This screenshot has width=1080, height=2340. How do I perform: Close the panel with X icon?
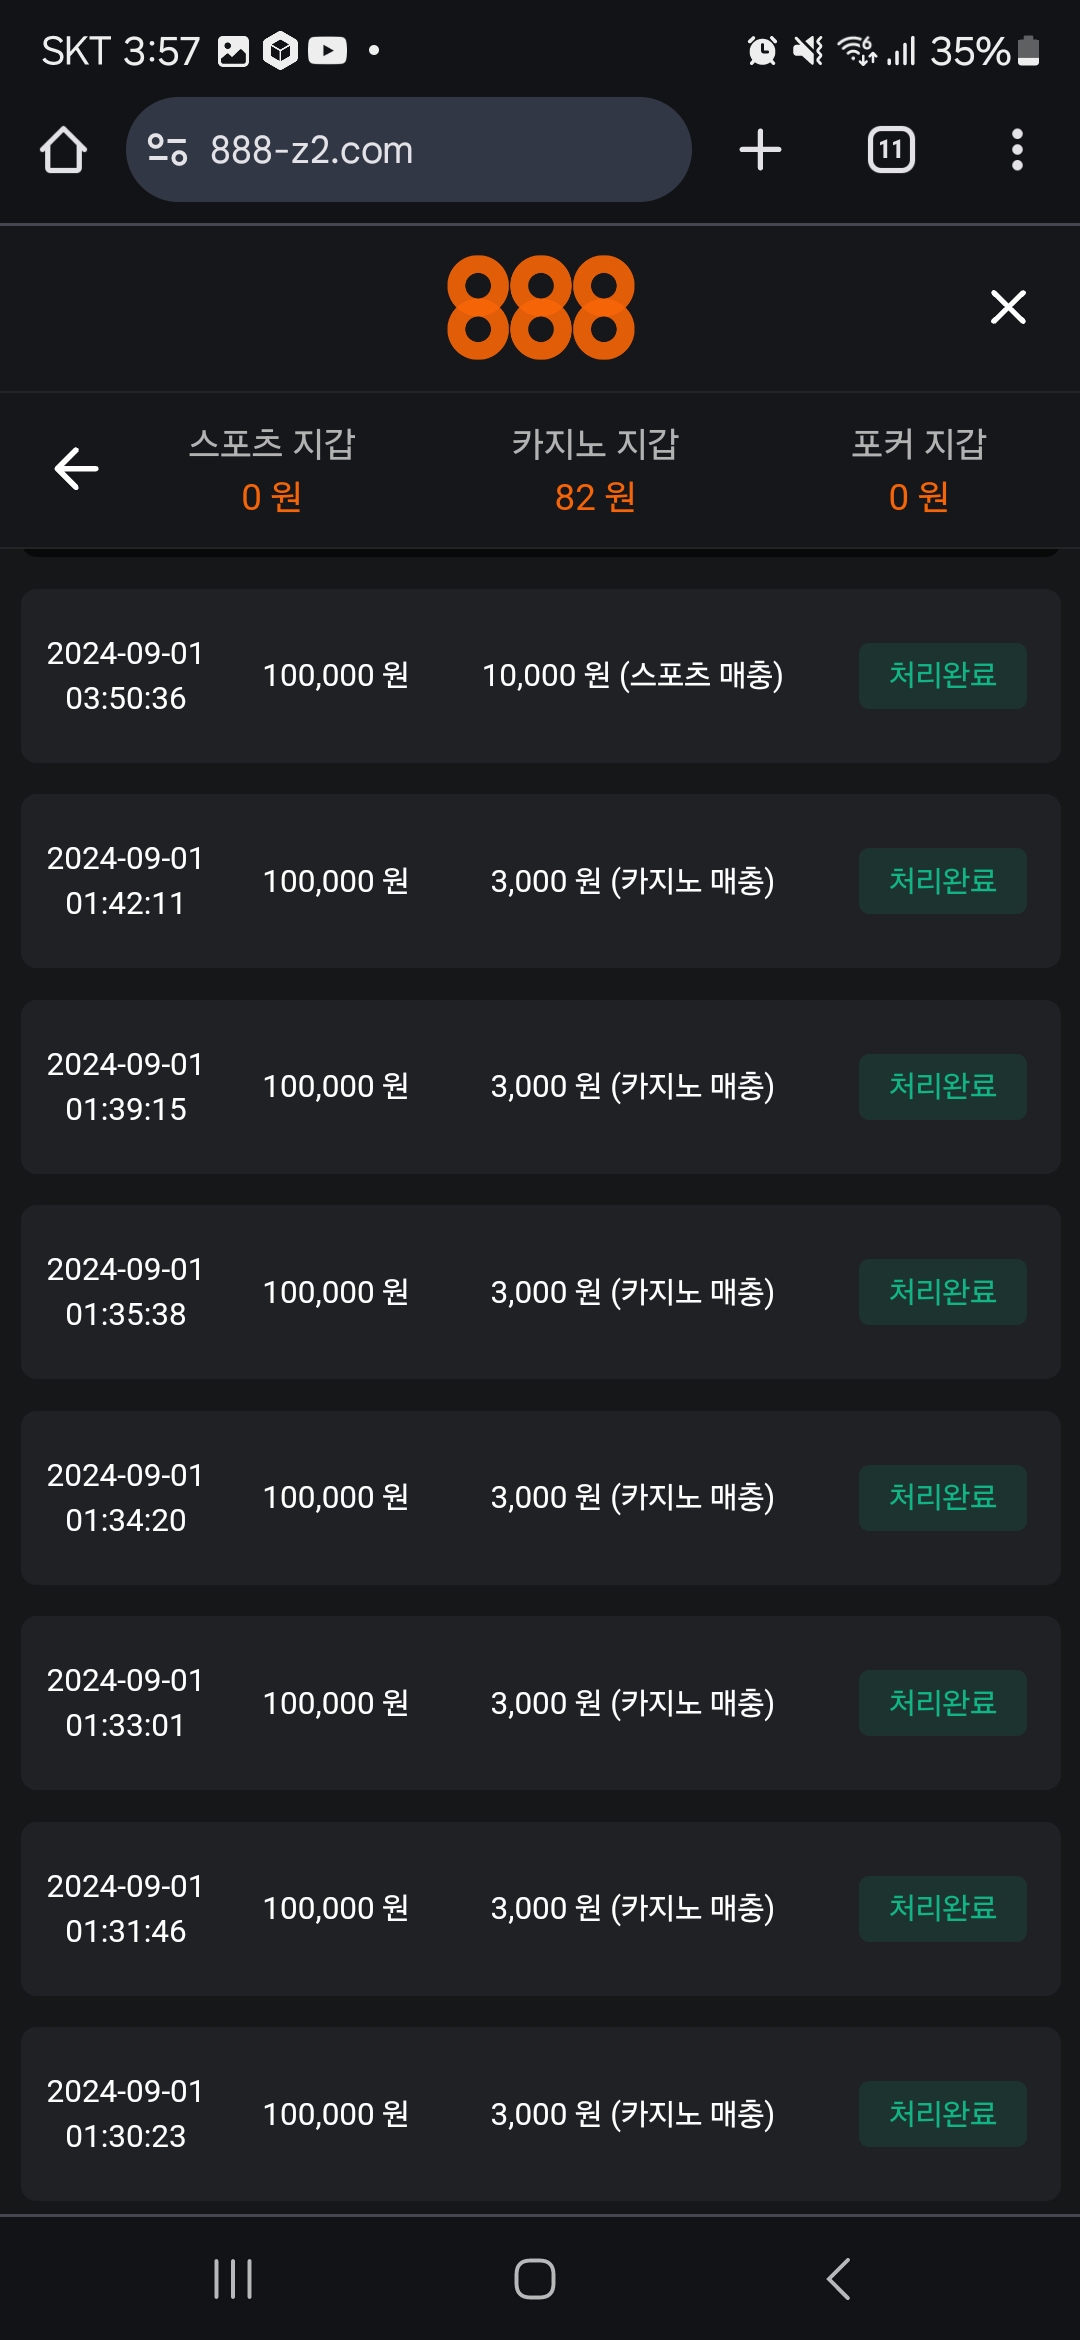click(1008, 307)
